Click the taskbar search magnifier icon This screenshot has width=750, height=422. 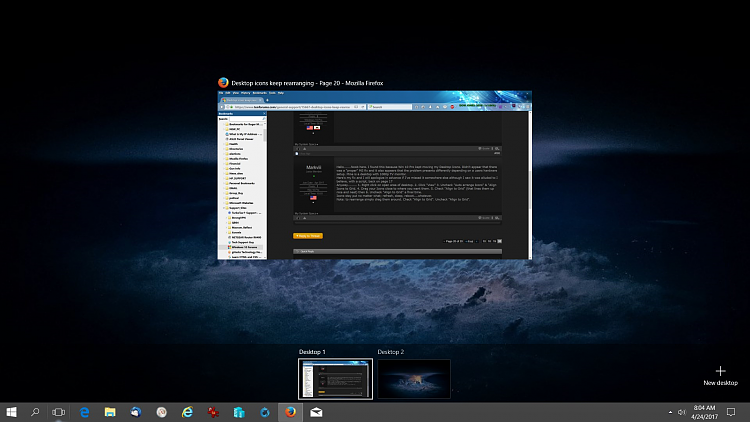(35, 411)
